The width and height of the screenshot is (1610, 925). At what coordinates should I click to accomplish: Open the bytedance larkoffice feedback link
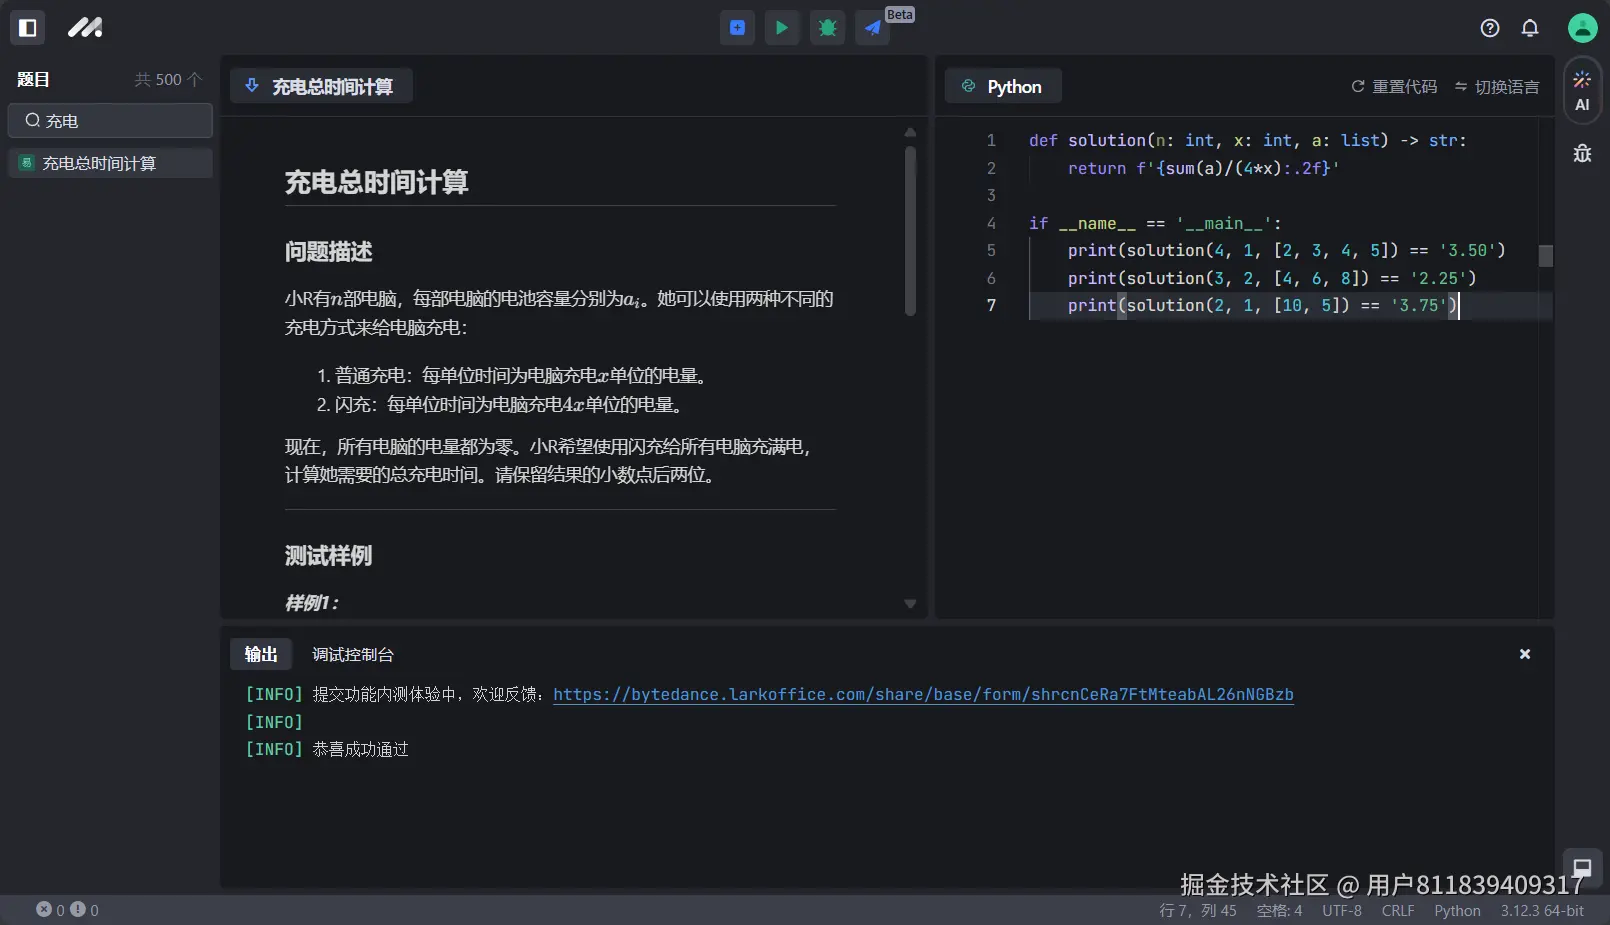pos(923,694)
